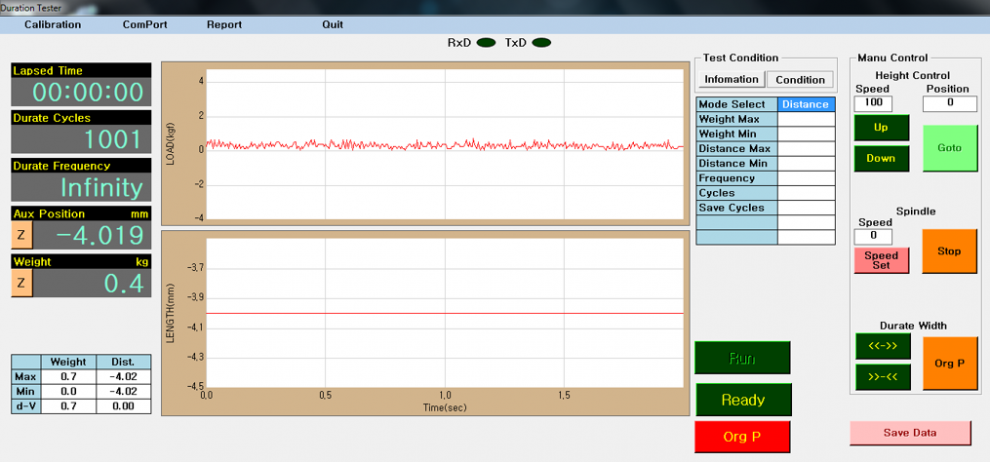This screenshot has height=462, width=990.
Task: Click the Distance Max value field
Action: [806, 148]
